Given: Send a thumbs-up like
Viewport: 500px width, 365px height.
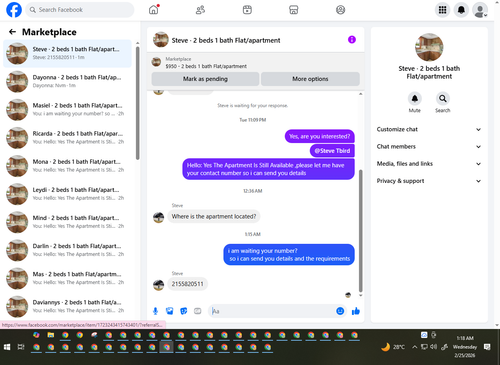Looking at the screenshot, I should (356, 311).
